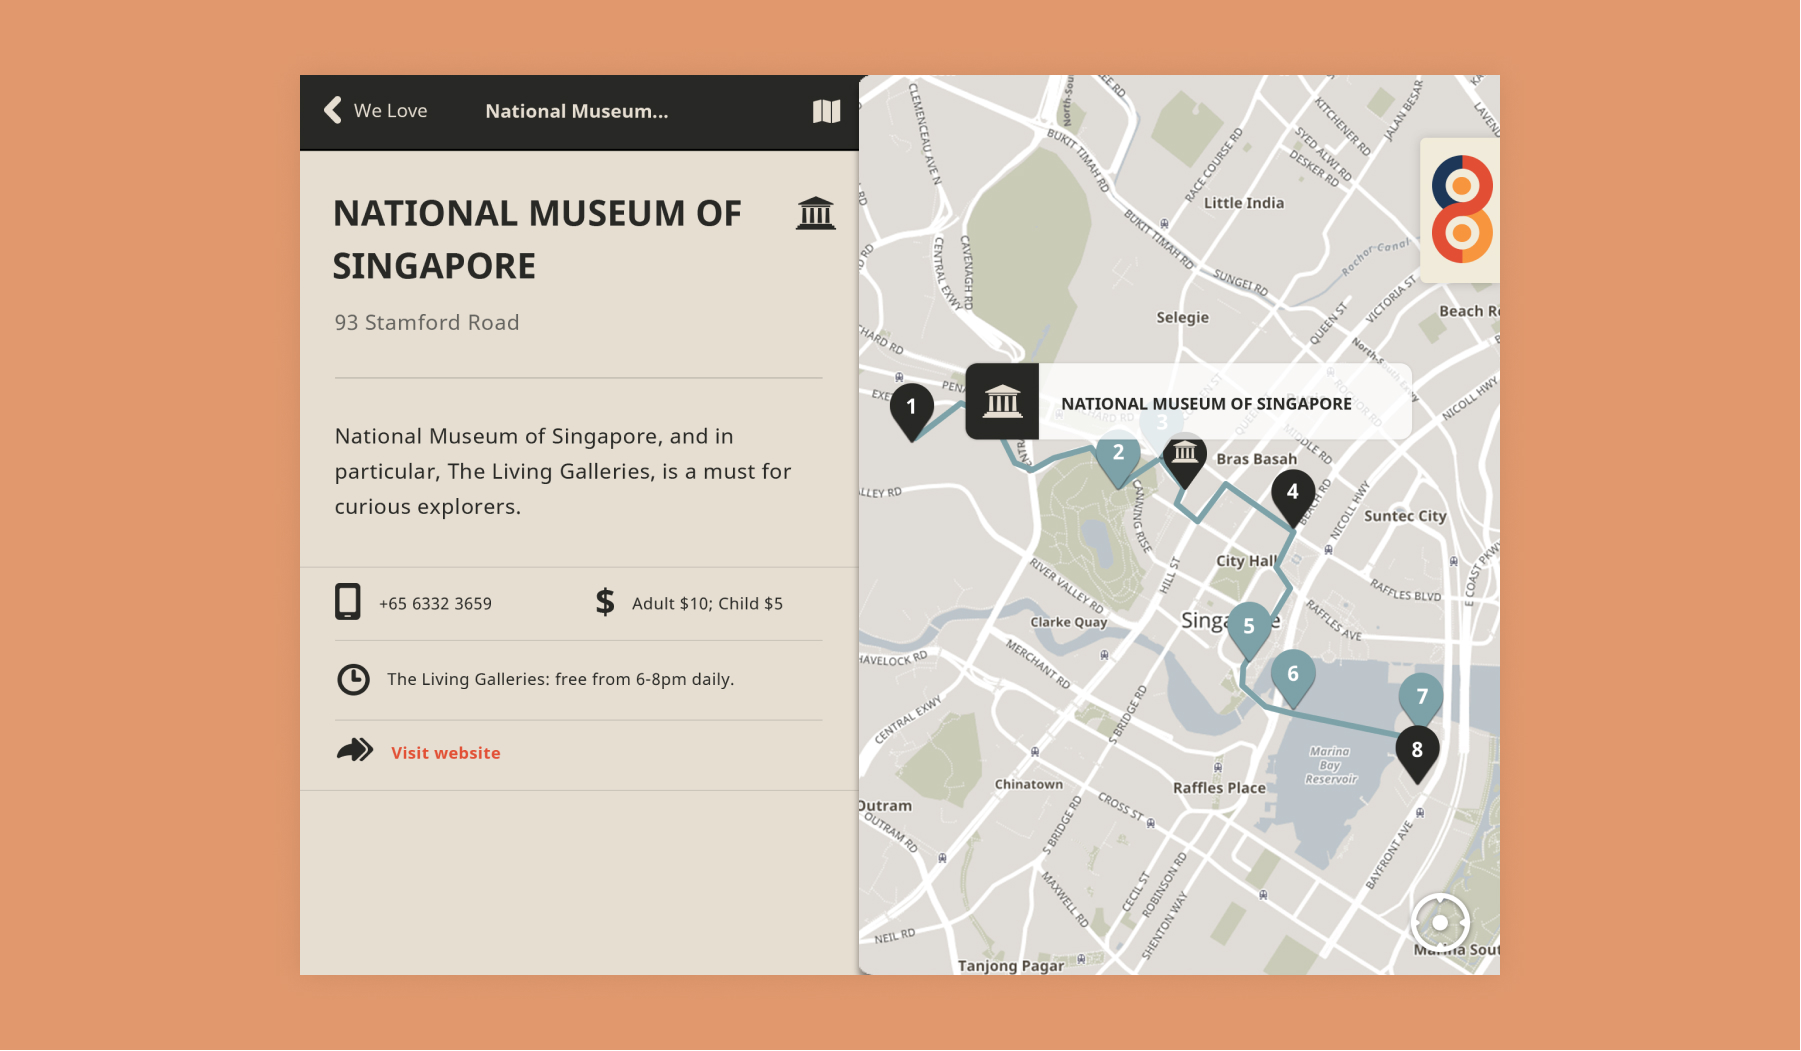Open the colorful figure-8 logo tab
This screenshot has height=1051, width=1801.
point(1462,209)
